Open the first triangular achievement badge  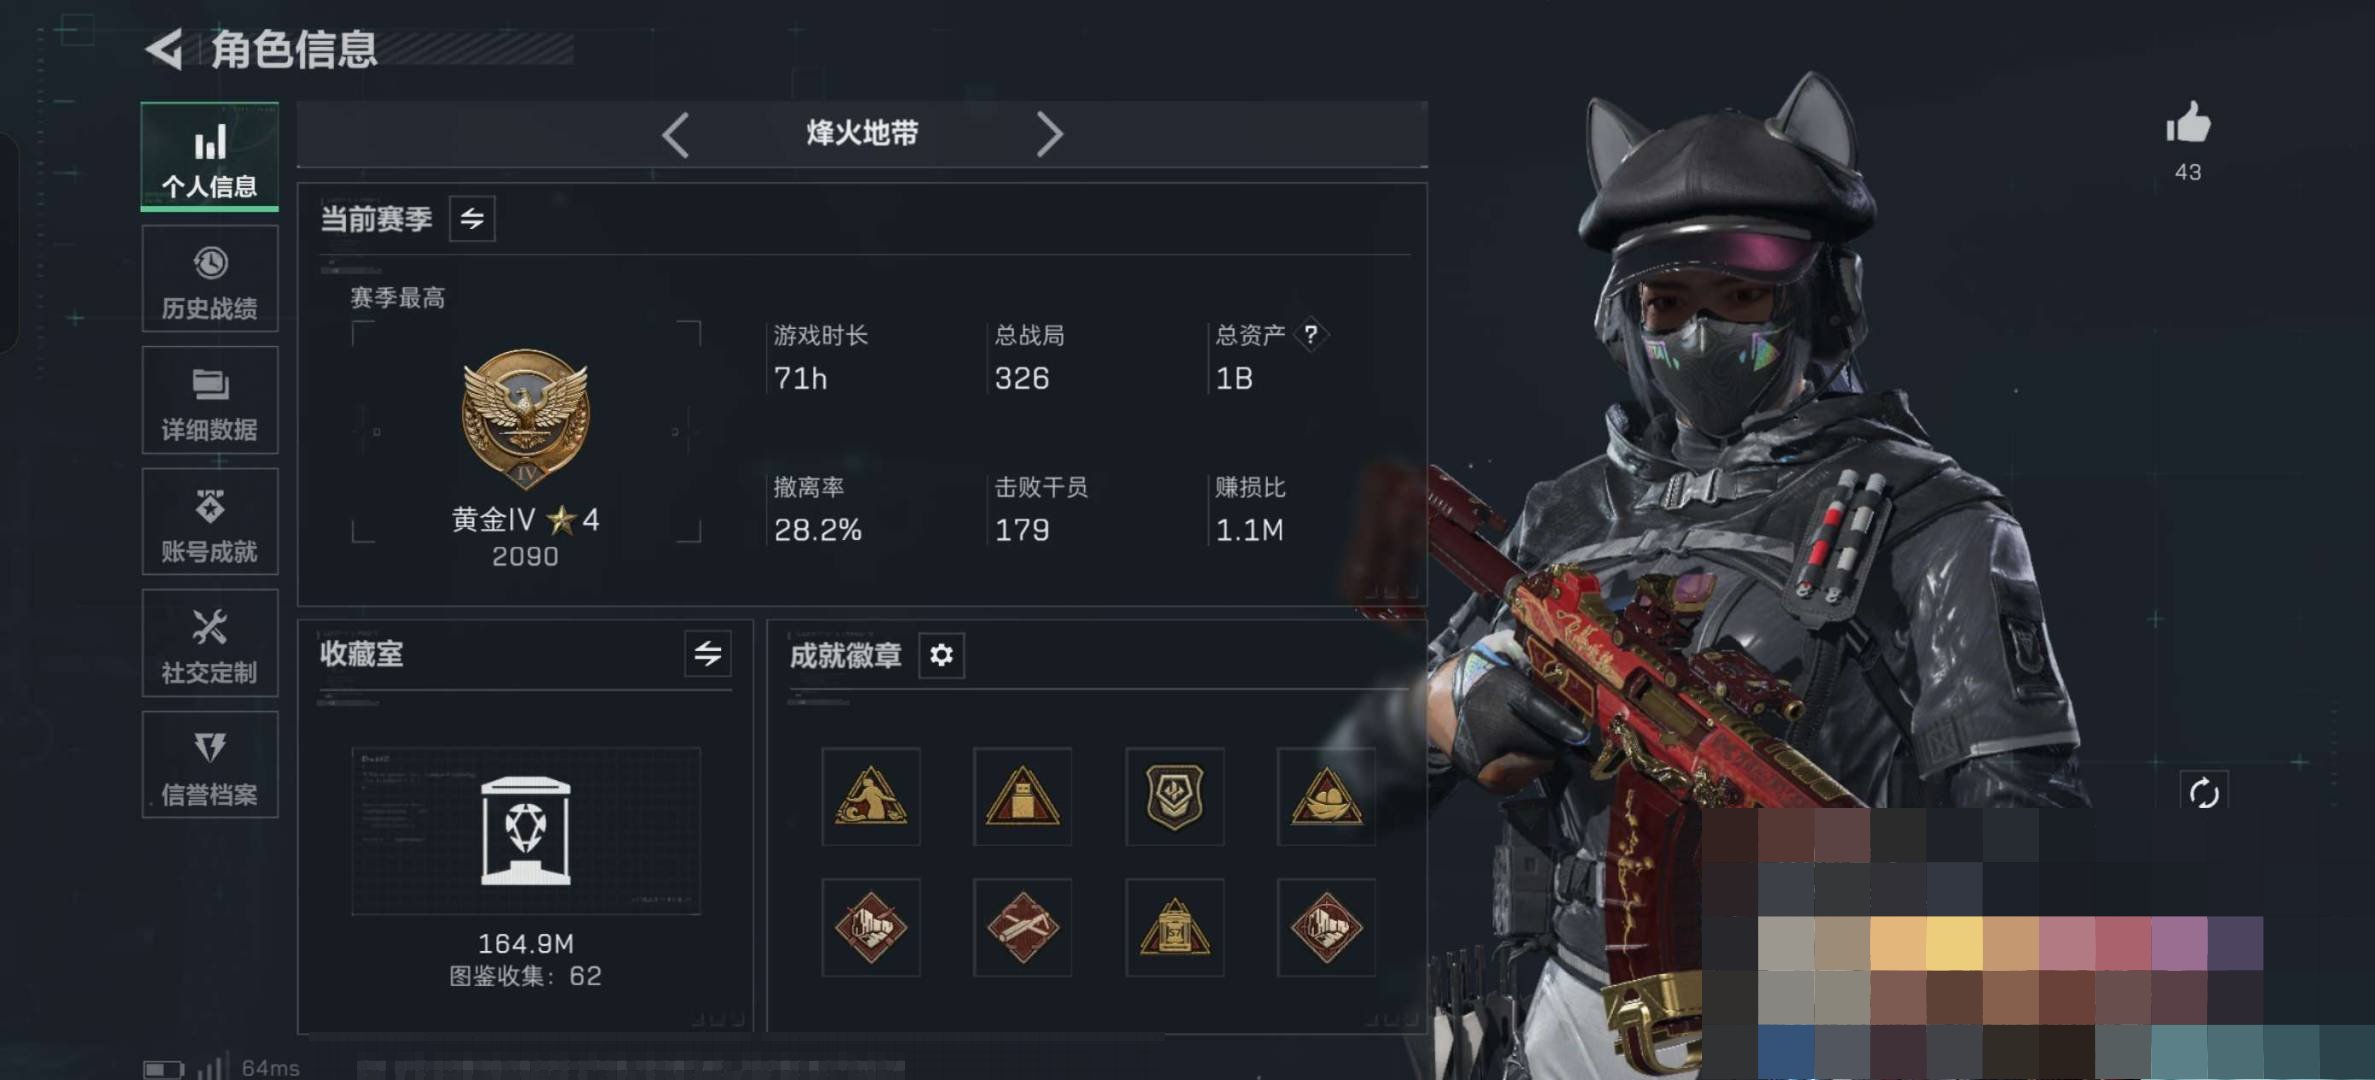(871, 797)
